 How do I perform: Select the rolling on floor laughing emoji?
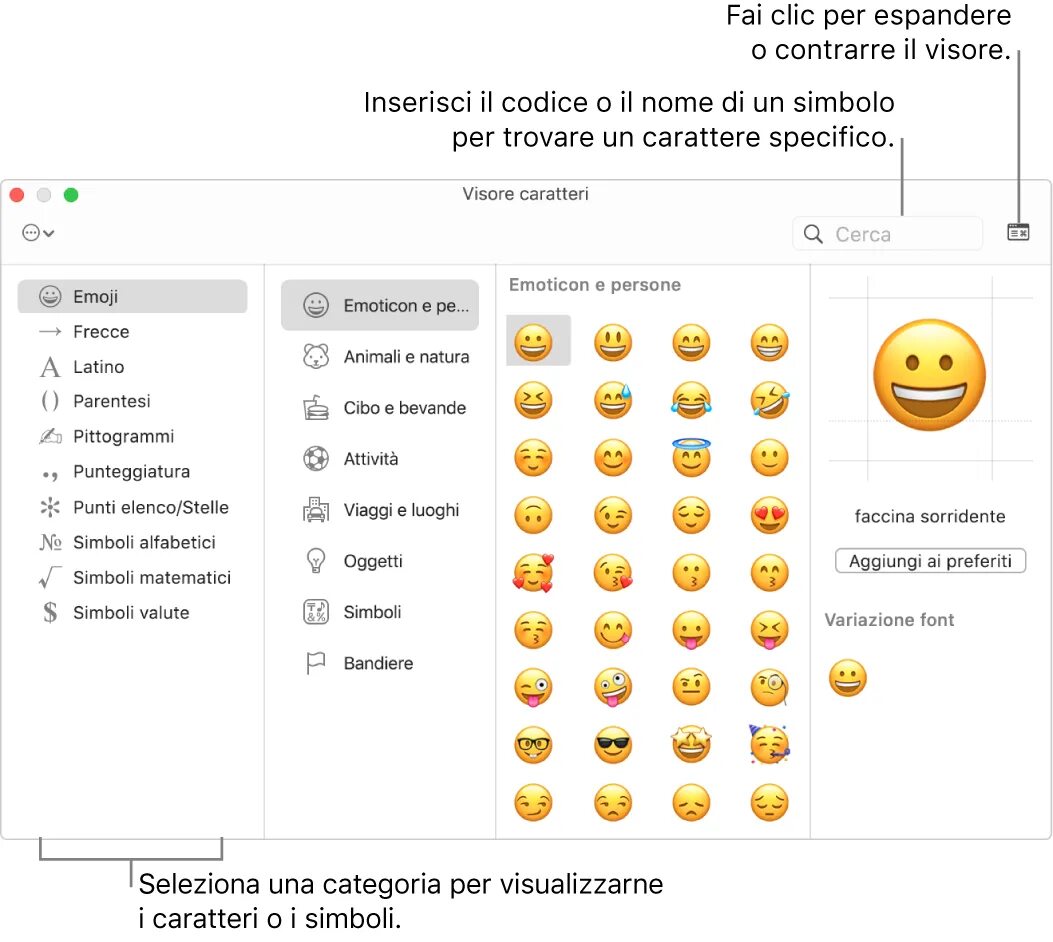click(x=770, y=400)
